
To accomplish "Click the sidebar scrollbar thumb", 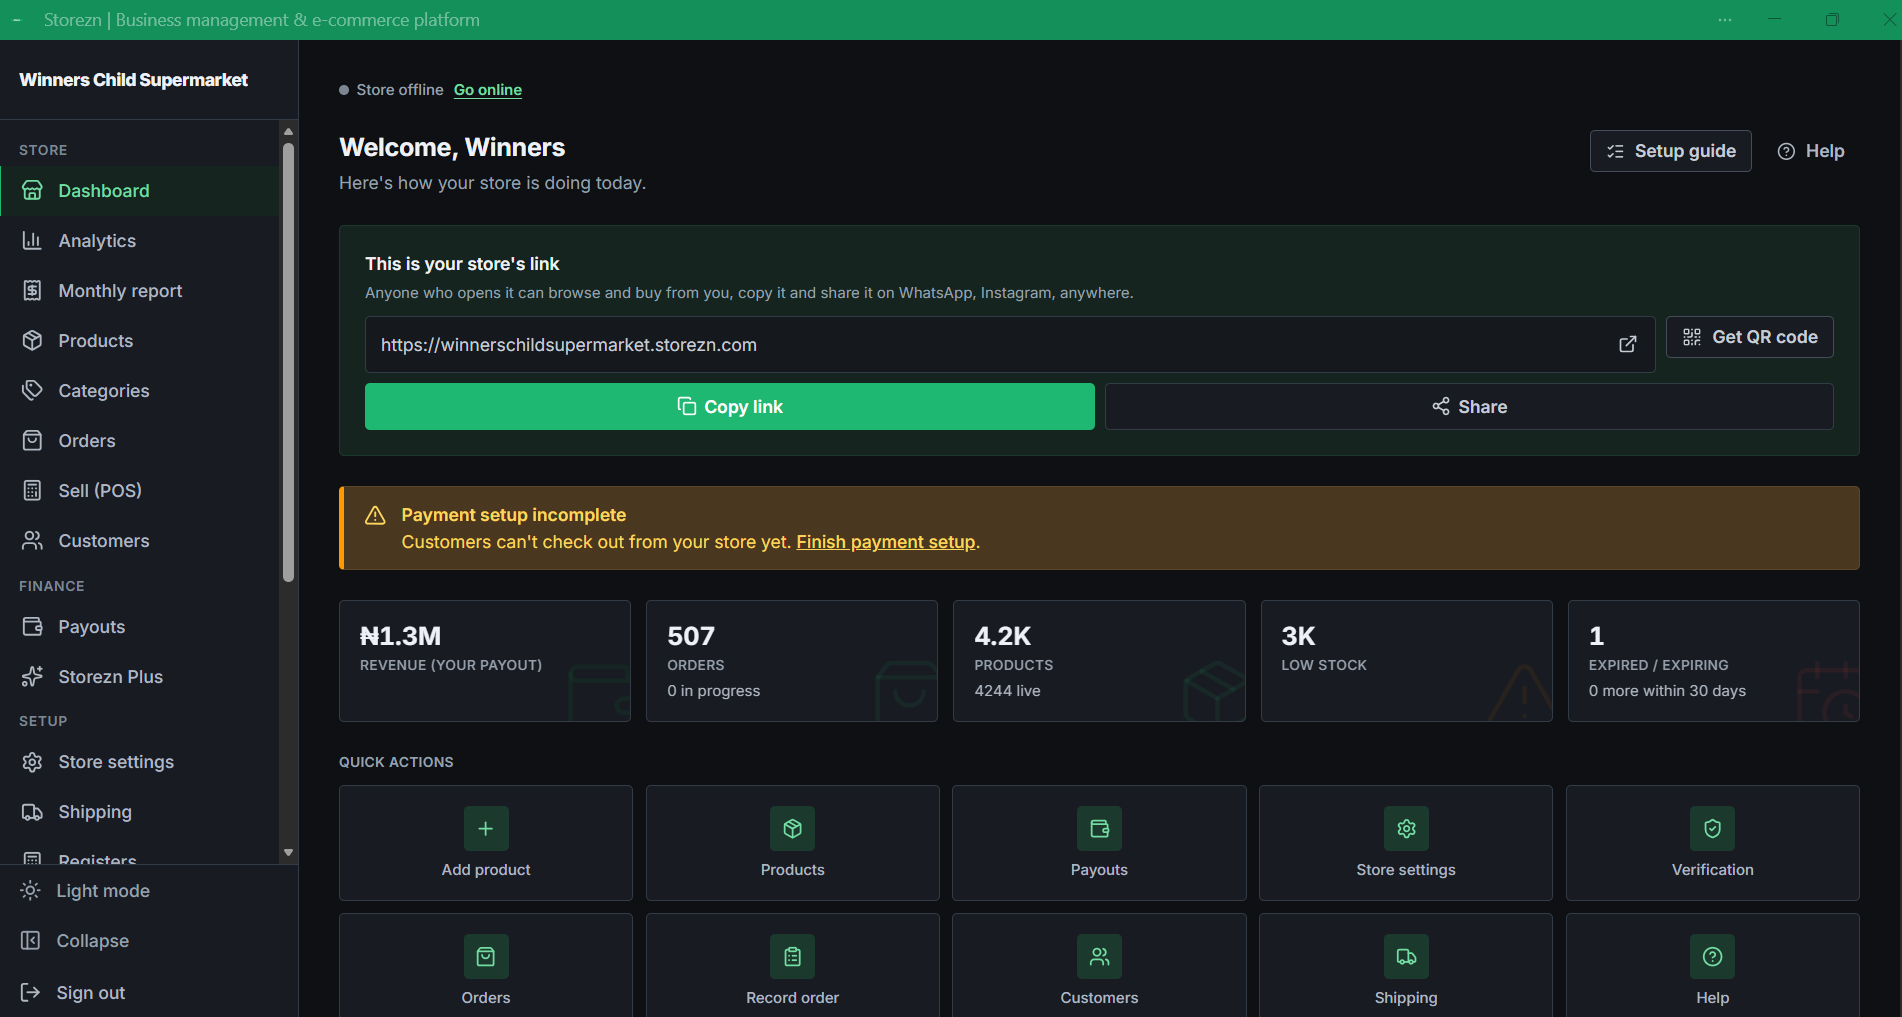I will [288, 362].
